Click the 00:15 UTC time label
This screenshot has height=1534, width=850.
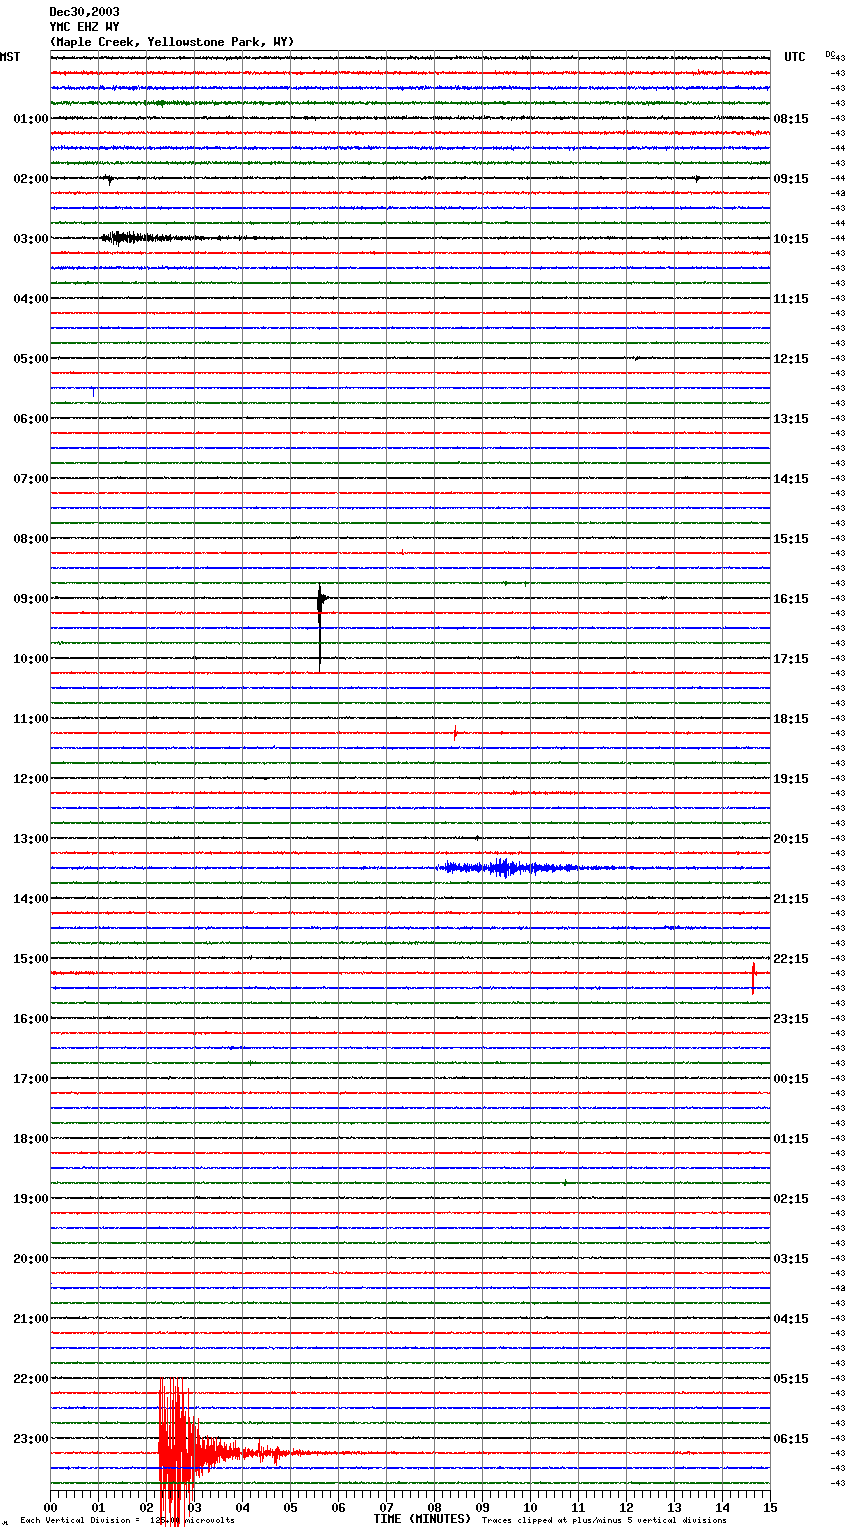pos(791,1079)
